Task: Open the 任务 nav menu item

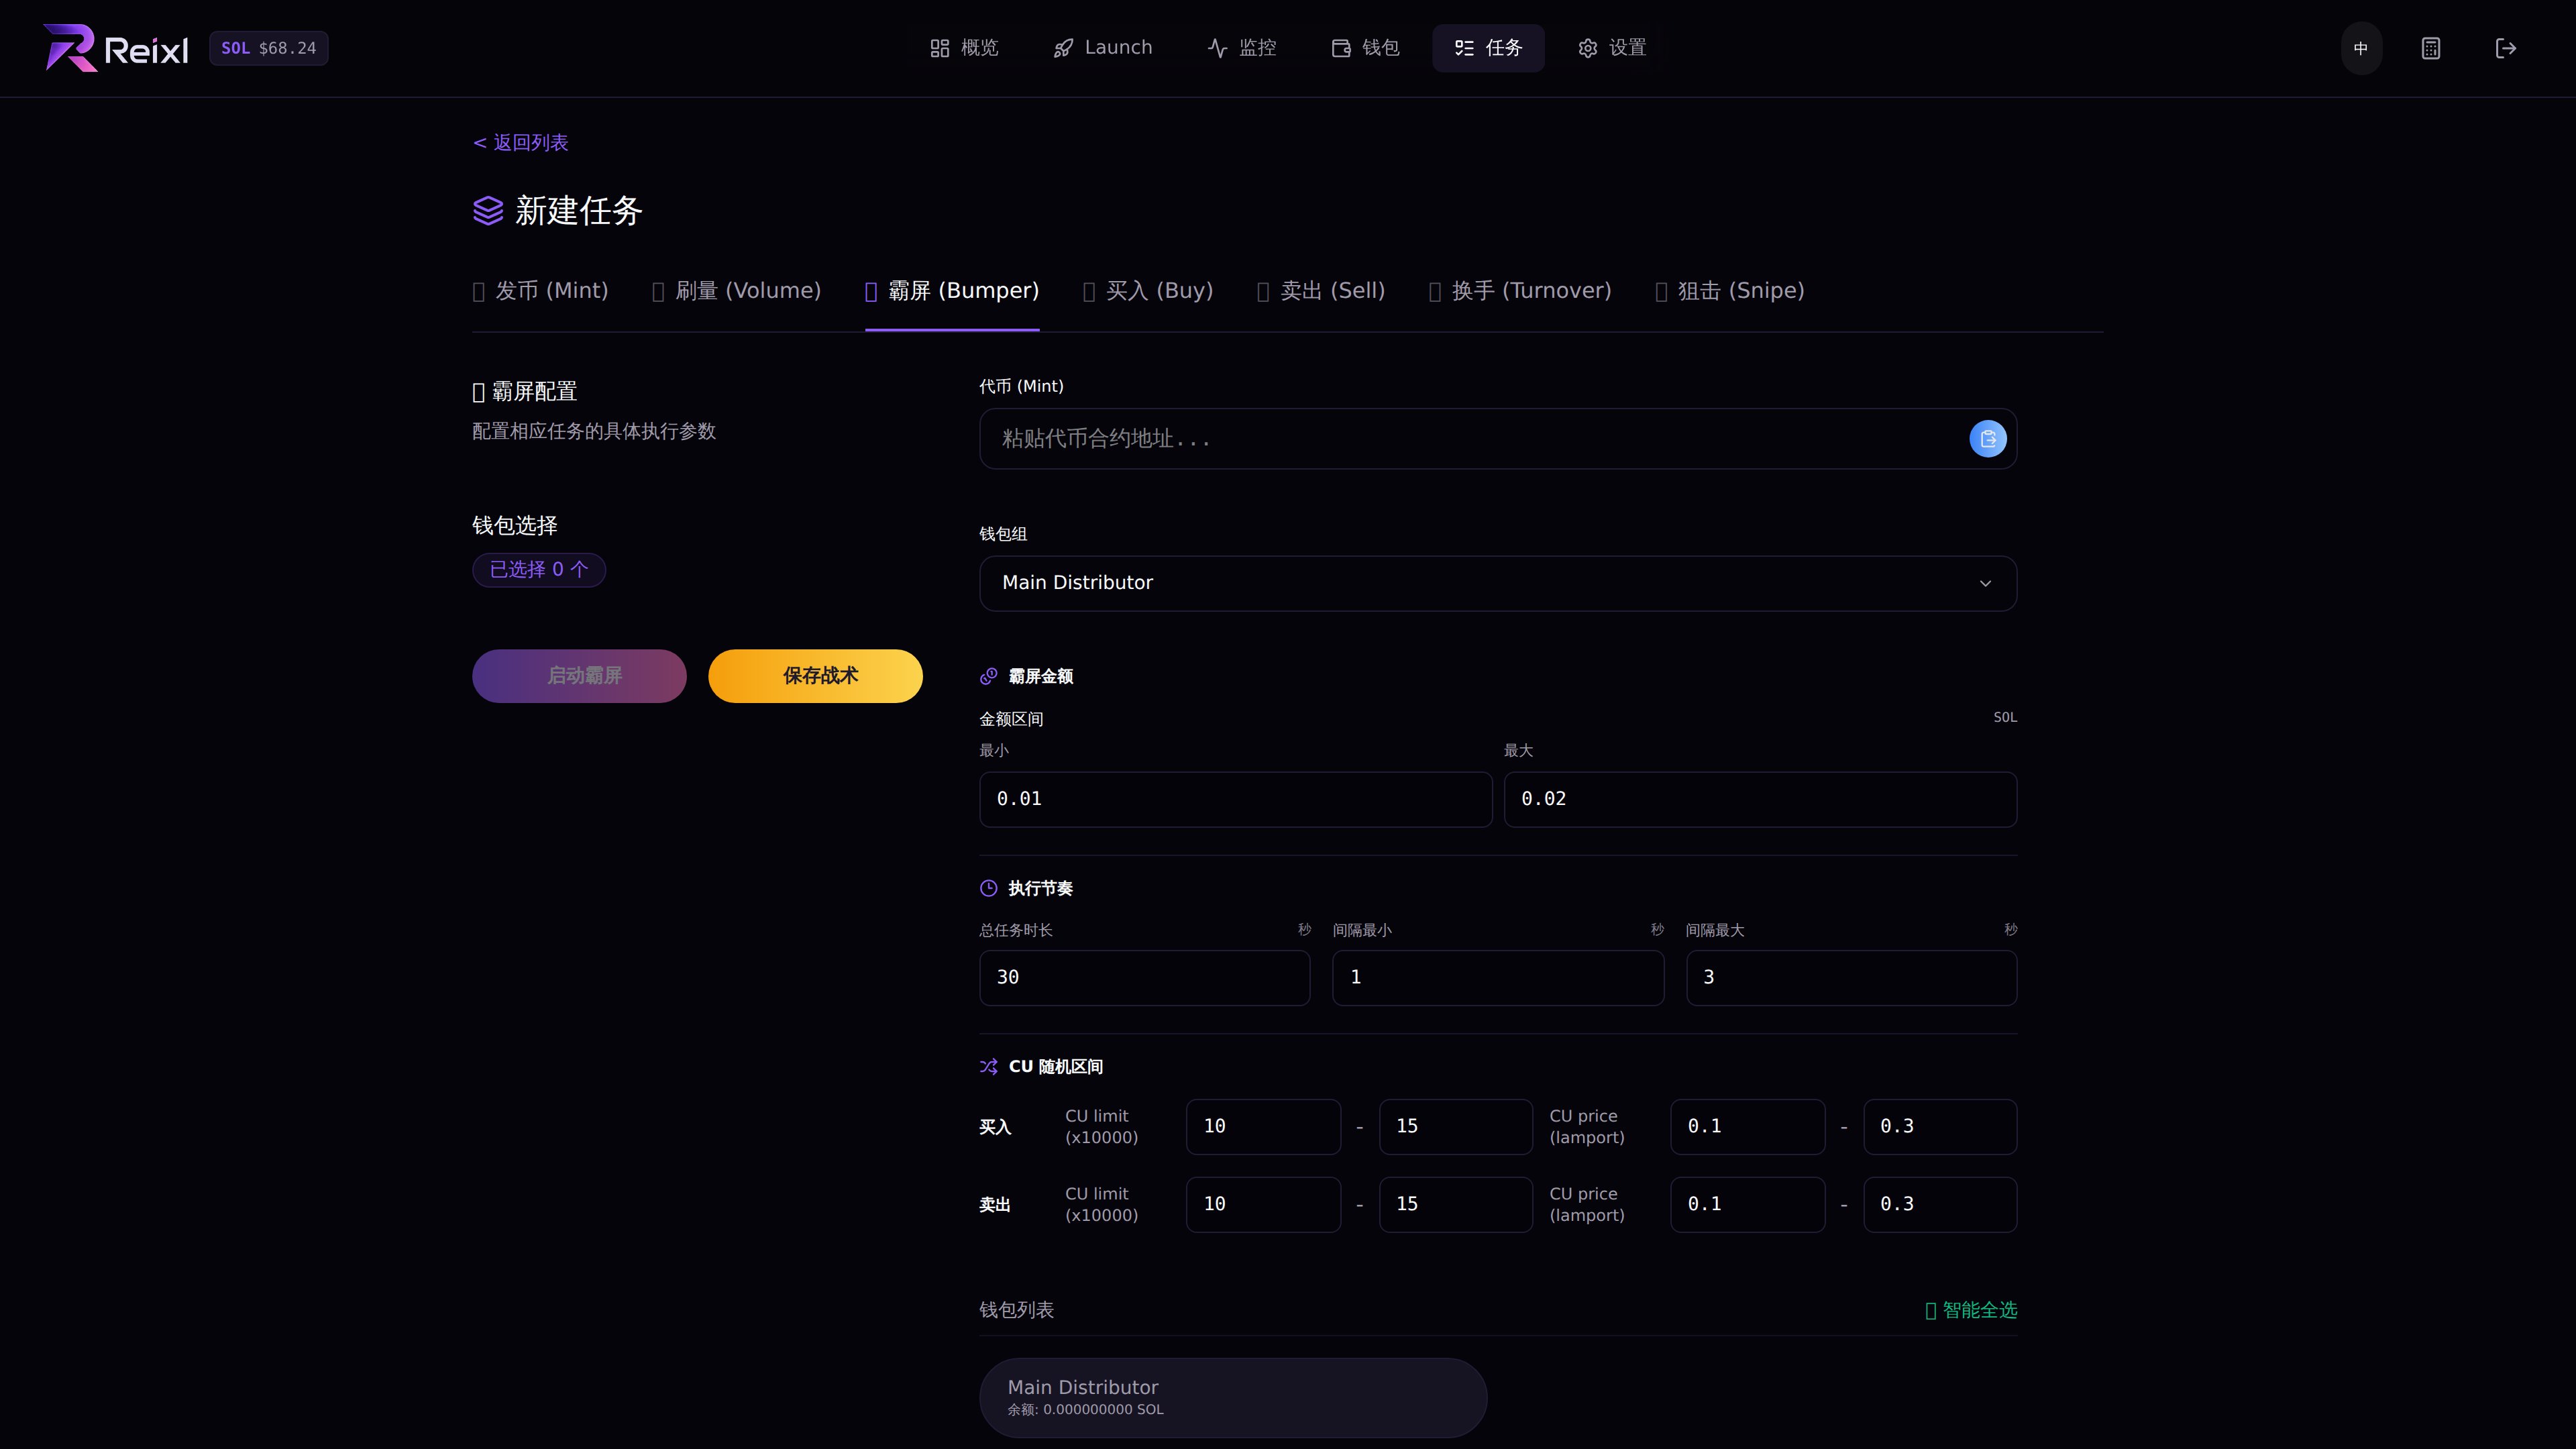Action: [1488, 48]
